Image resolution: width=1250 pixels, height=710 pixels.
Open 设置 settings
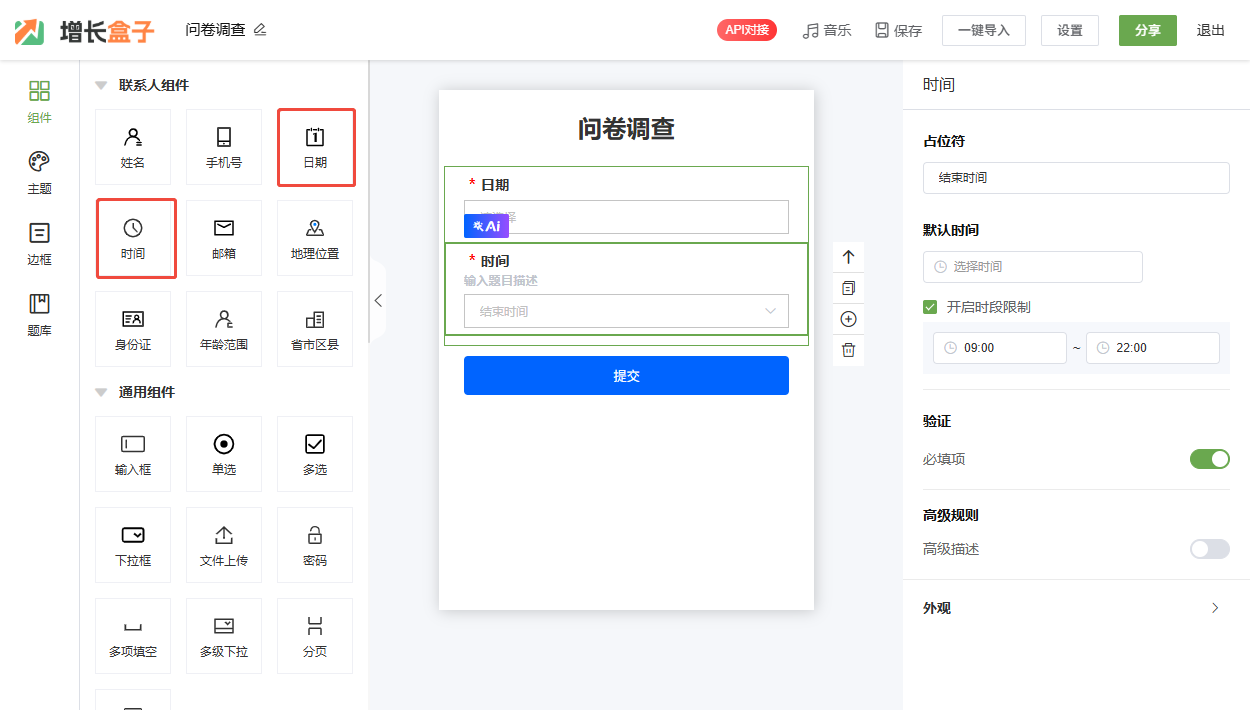(1070, 30)
